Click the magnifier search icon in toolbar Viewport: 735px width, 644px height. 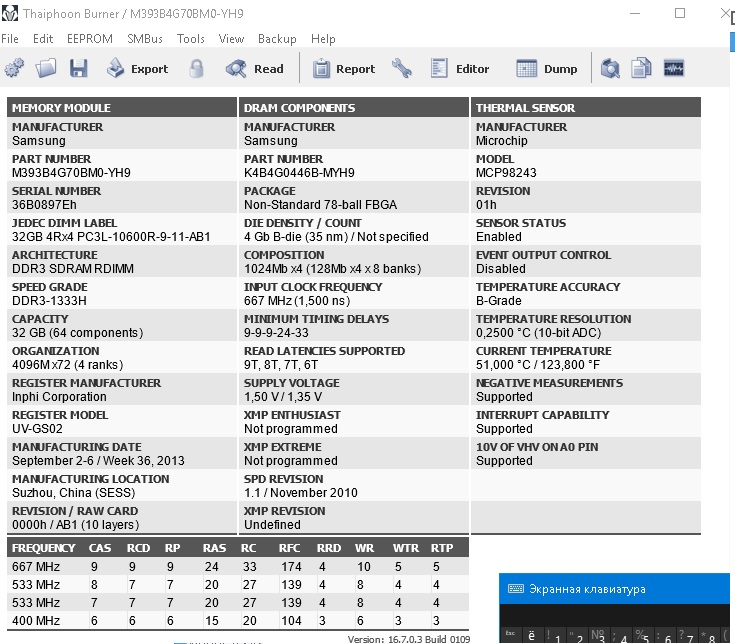(610, 68)
